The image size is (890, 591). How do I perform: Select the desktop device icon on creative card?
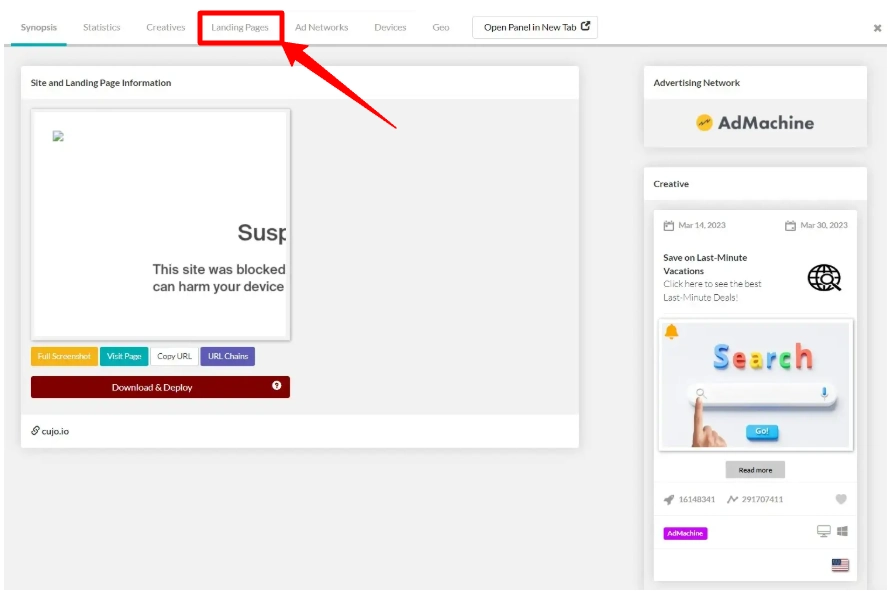[x=822, y=530]
